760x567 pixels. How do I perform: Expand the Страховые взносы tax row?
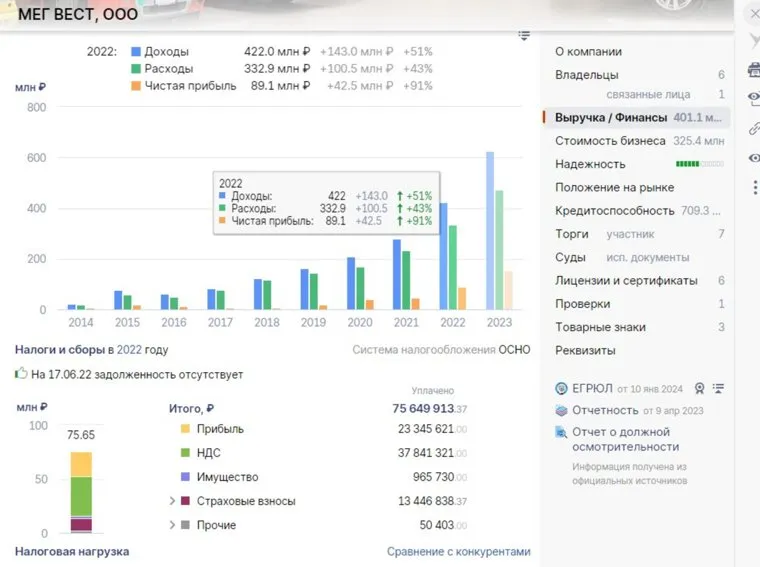(x=172, y=501)
